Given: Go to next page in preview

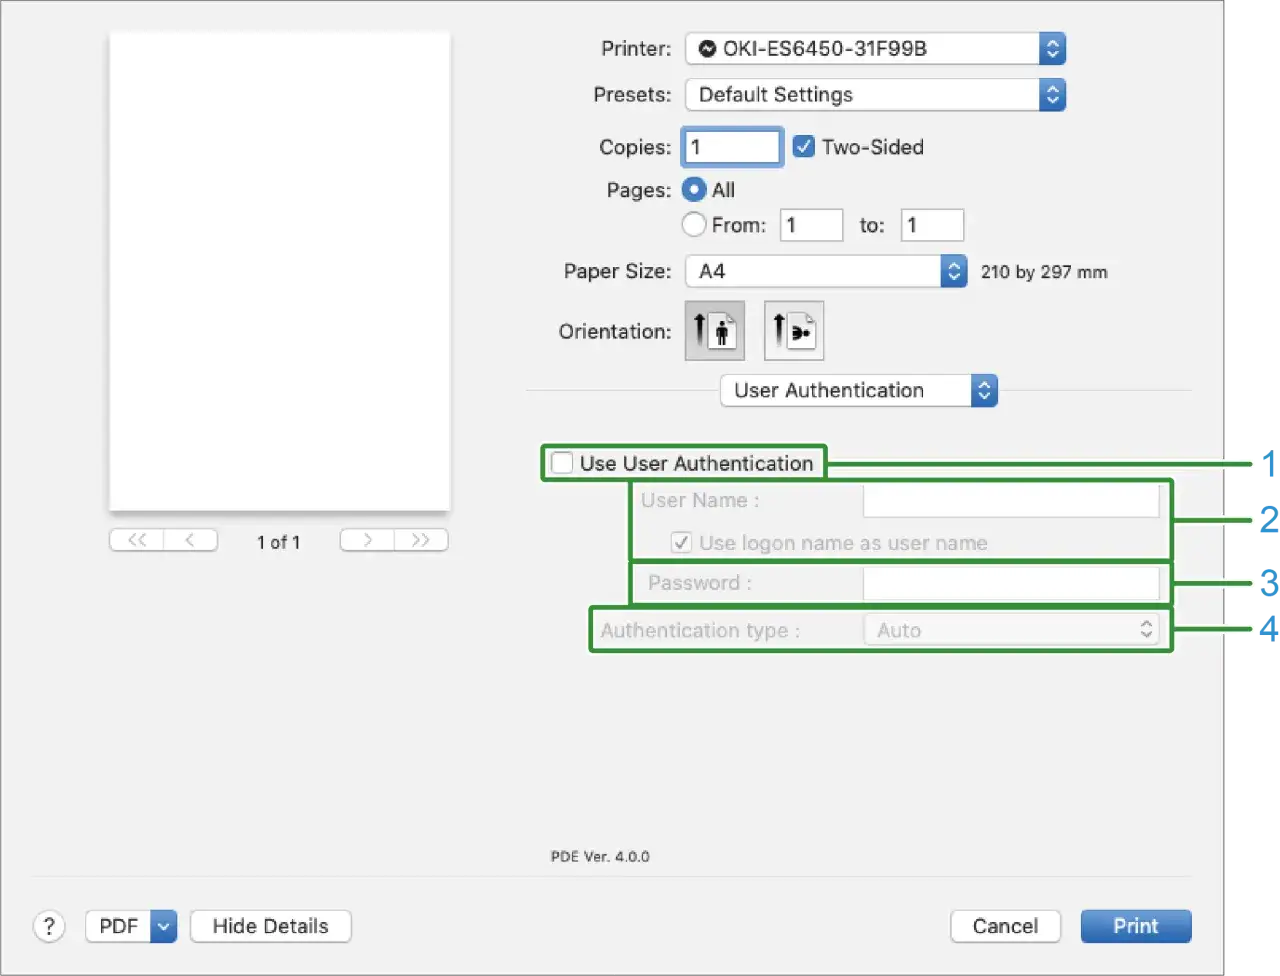Looking at the screenshot, I should tap(367, 540).
